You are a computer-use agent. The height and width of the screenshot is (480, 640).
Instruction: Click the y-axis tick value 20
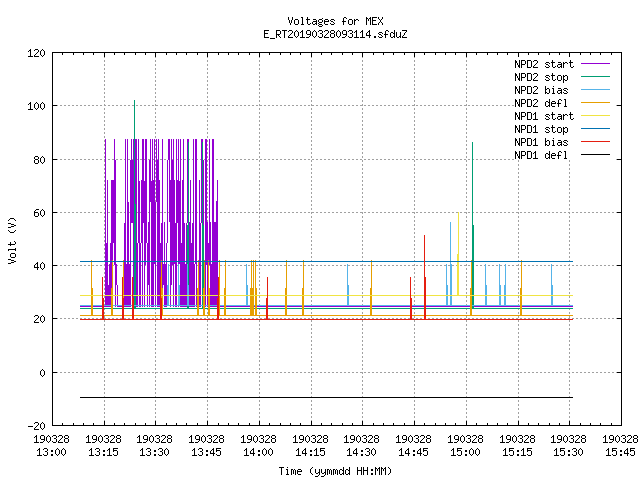point(39,319)
